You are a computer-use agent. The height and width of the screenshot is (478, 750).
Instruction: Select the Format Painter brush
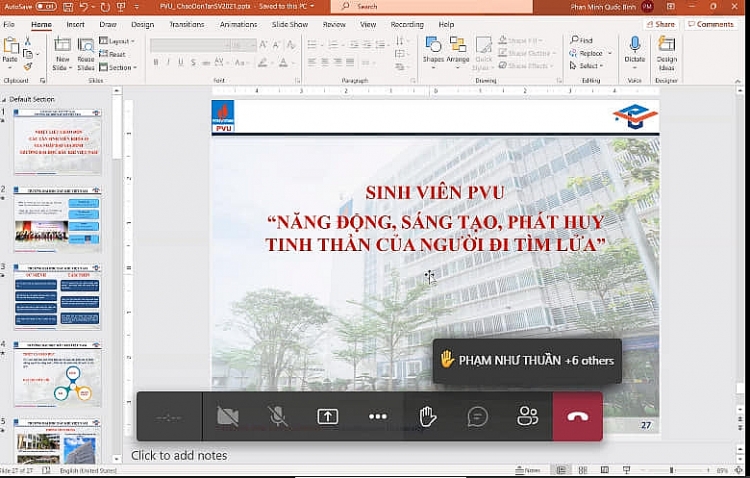click(x=28, y=67)
